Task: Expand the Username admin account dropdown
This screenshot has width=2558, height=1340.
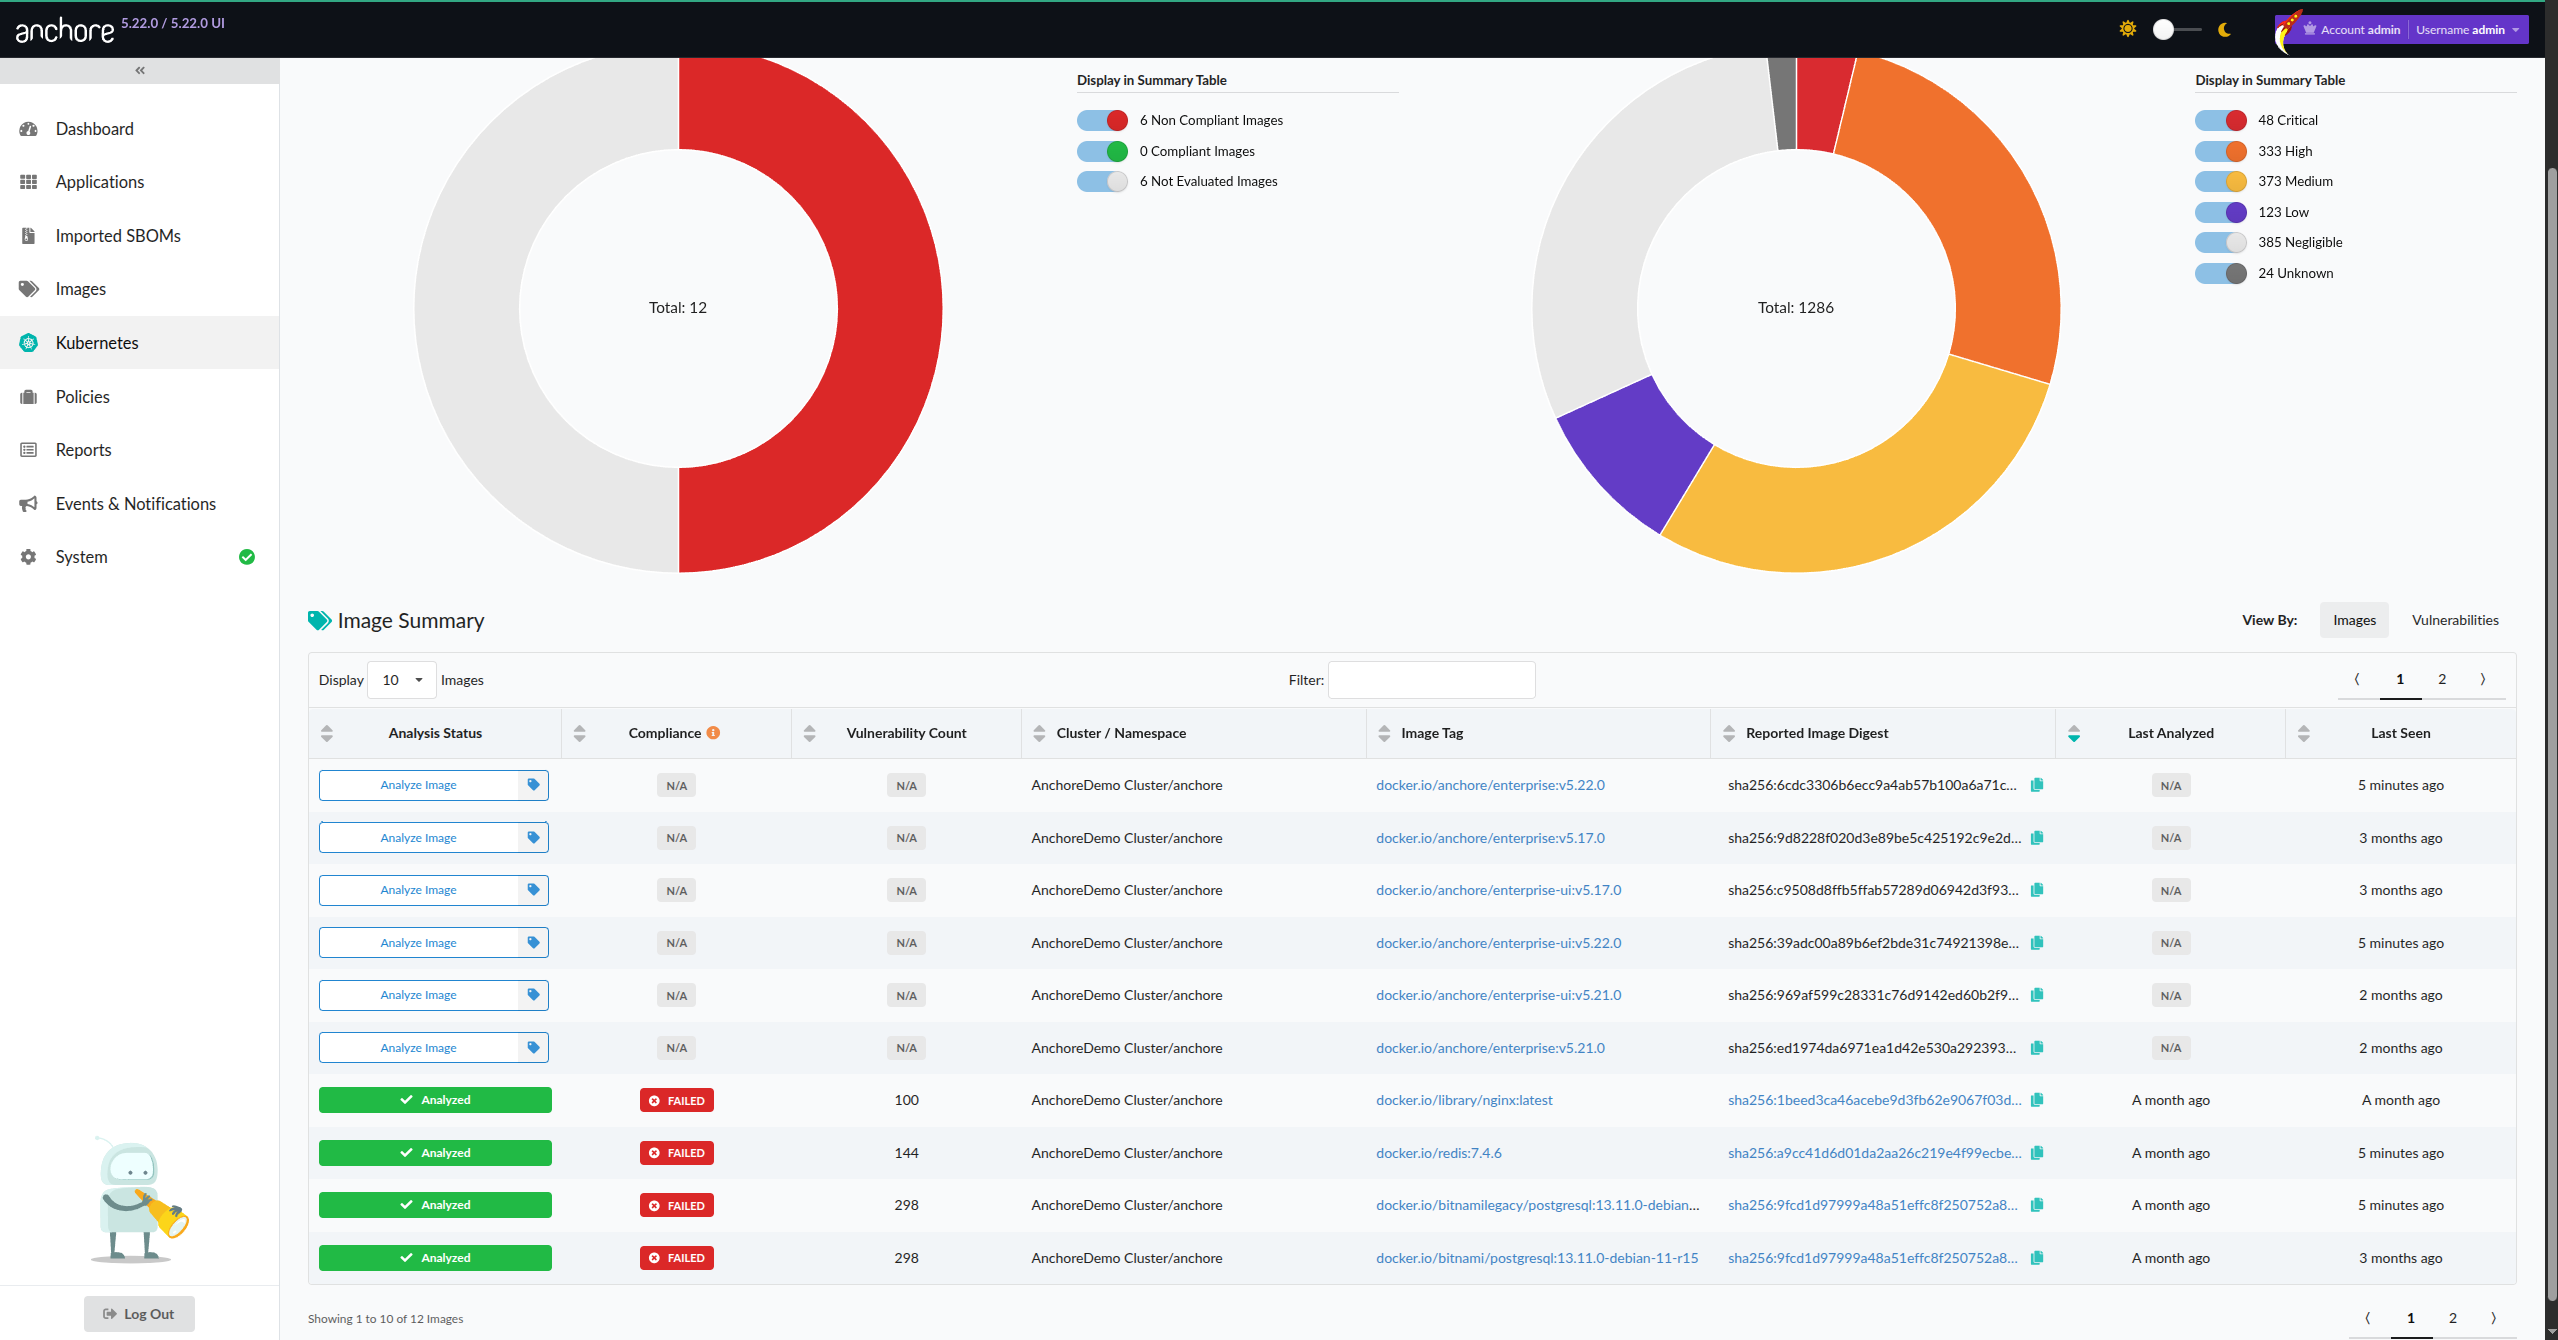Action: point(2467,30)
